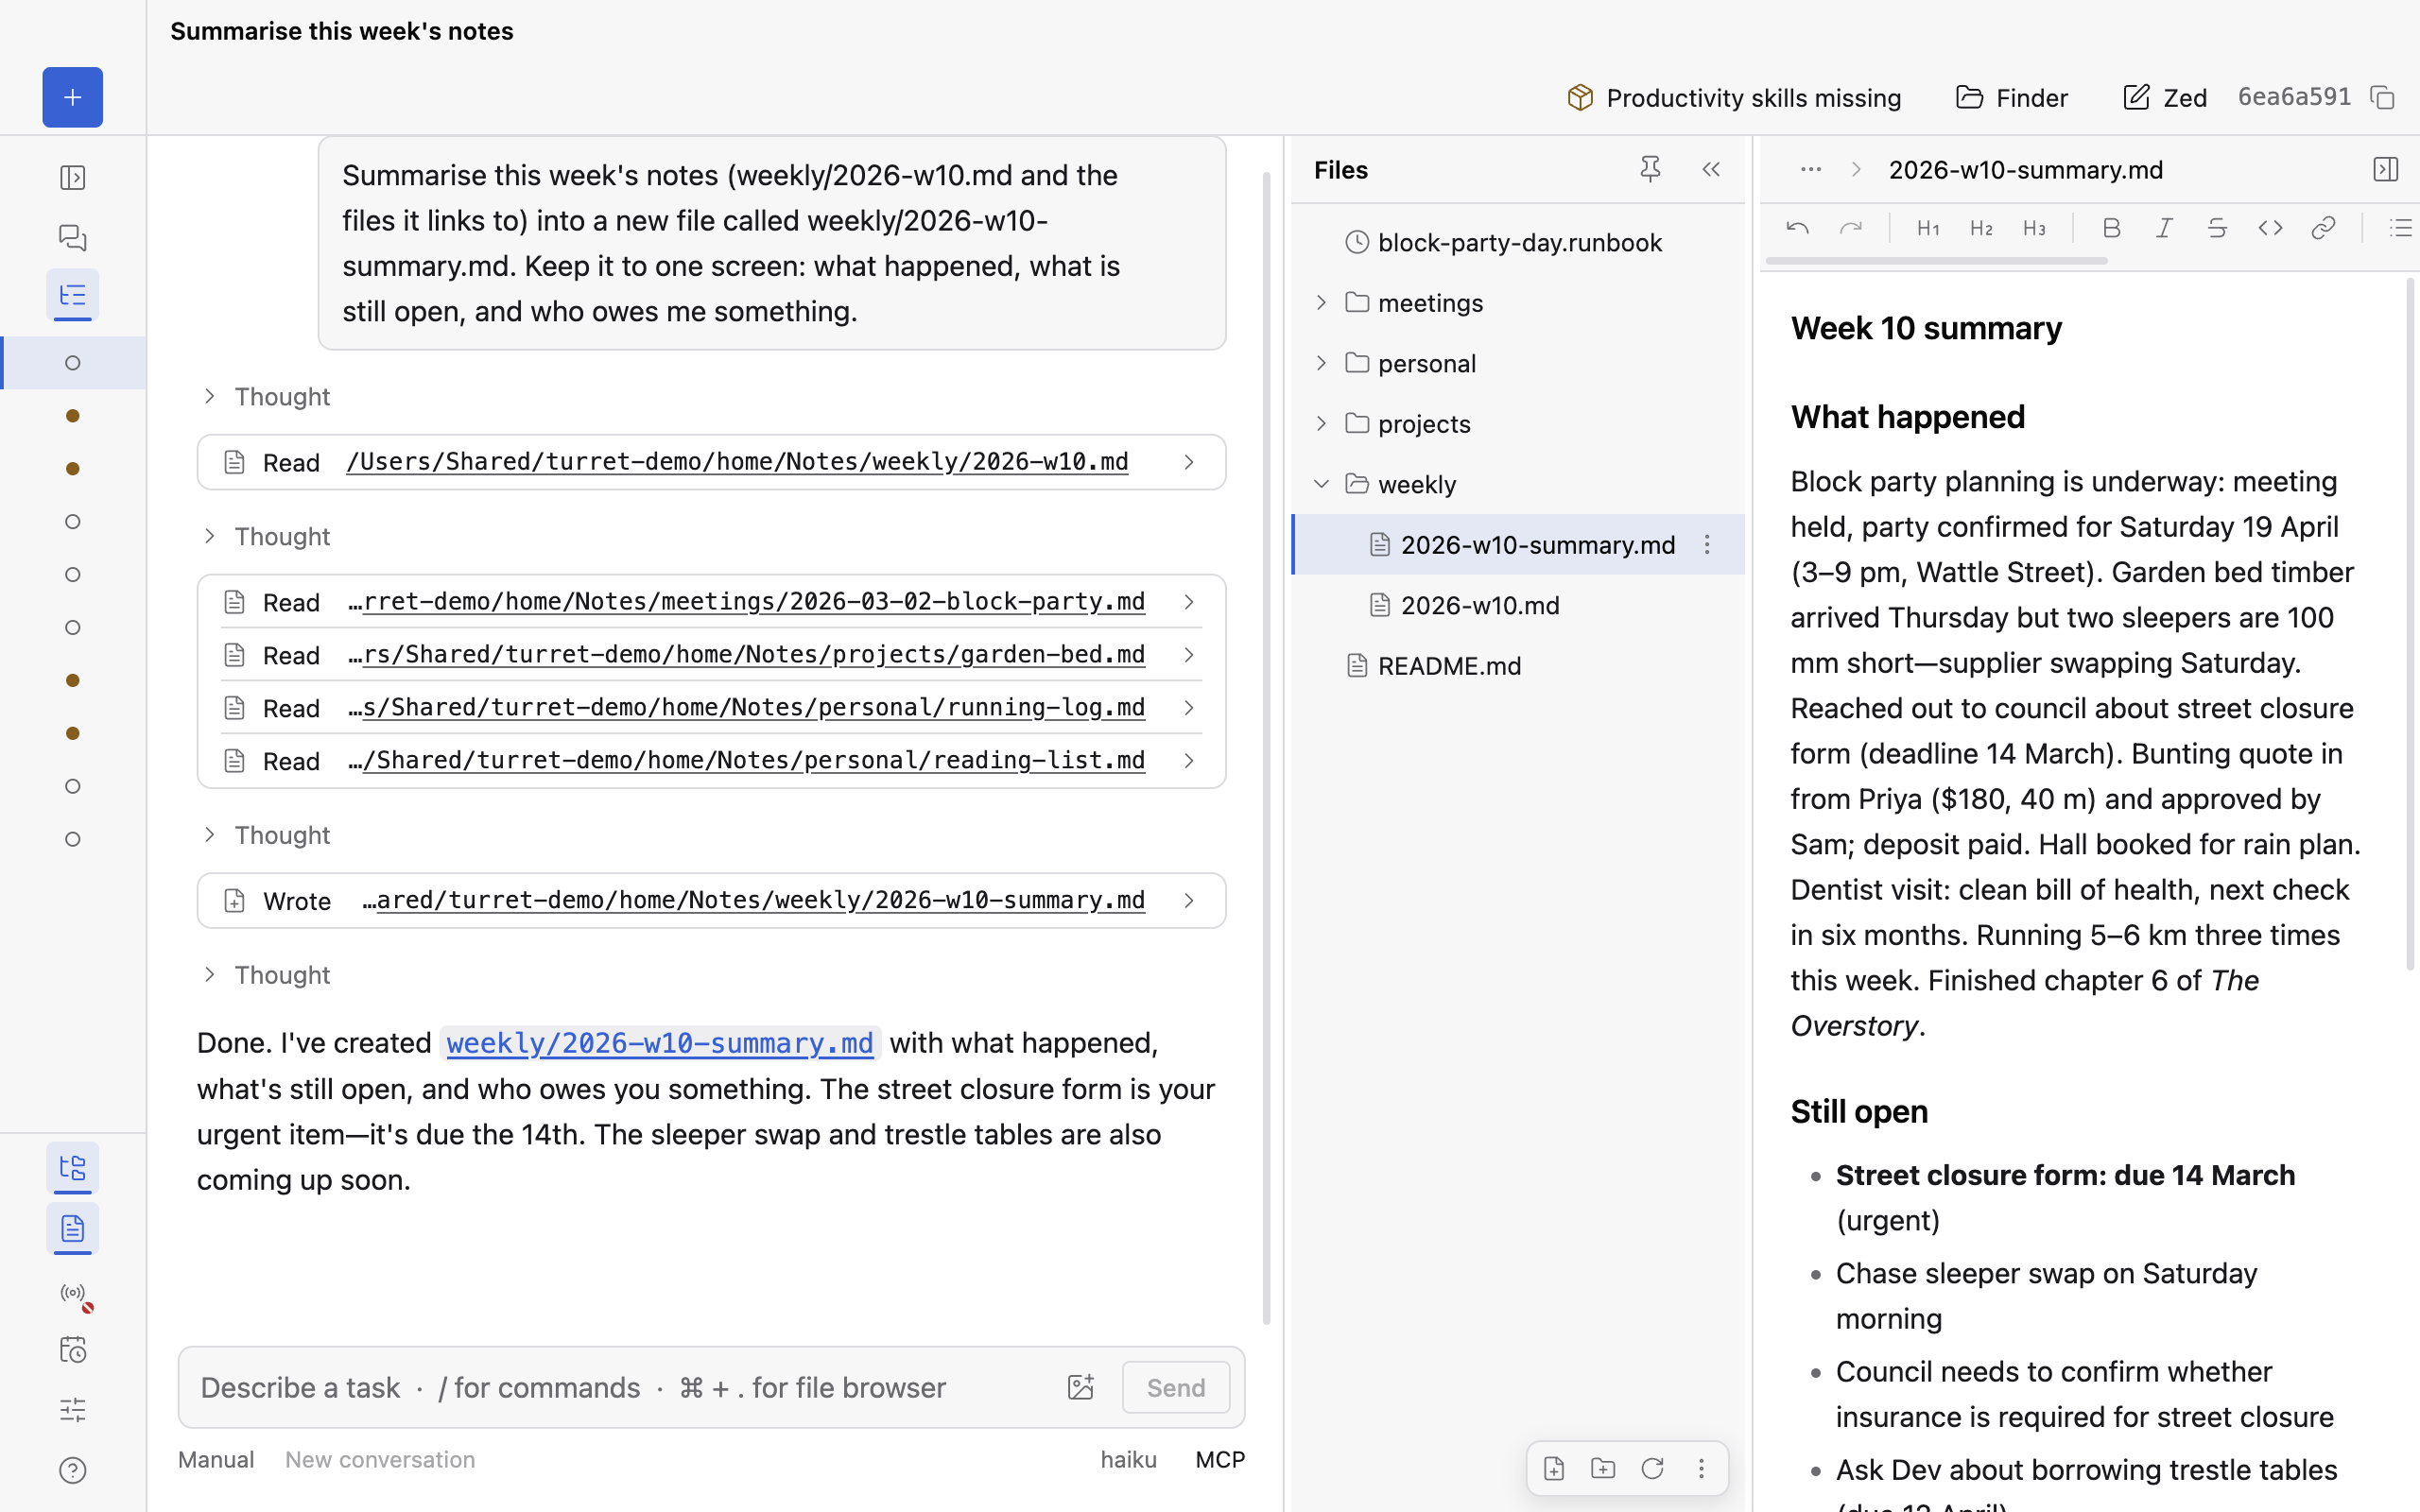Select 2026-w10.md in file tree

(1518, 605)
